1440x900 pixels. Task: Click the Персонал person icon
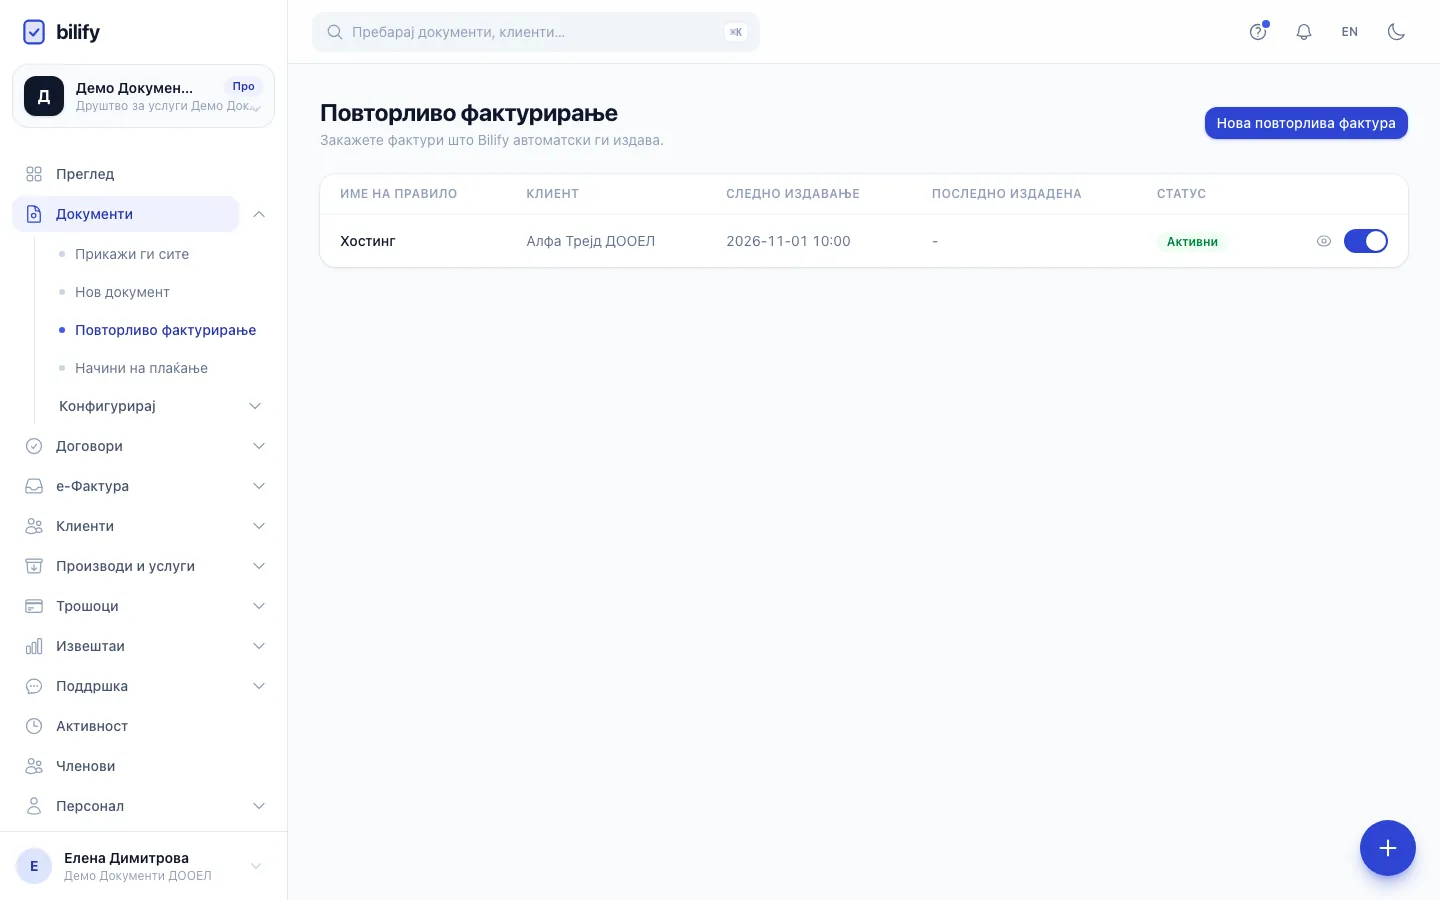pyautogui.click(x=34, y=806)
